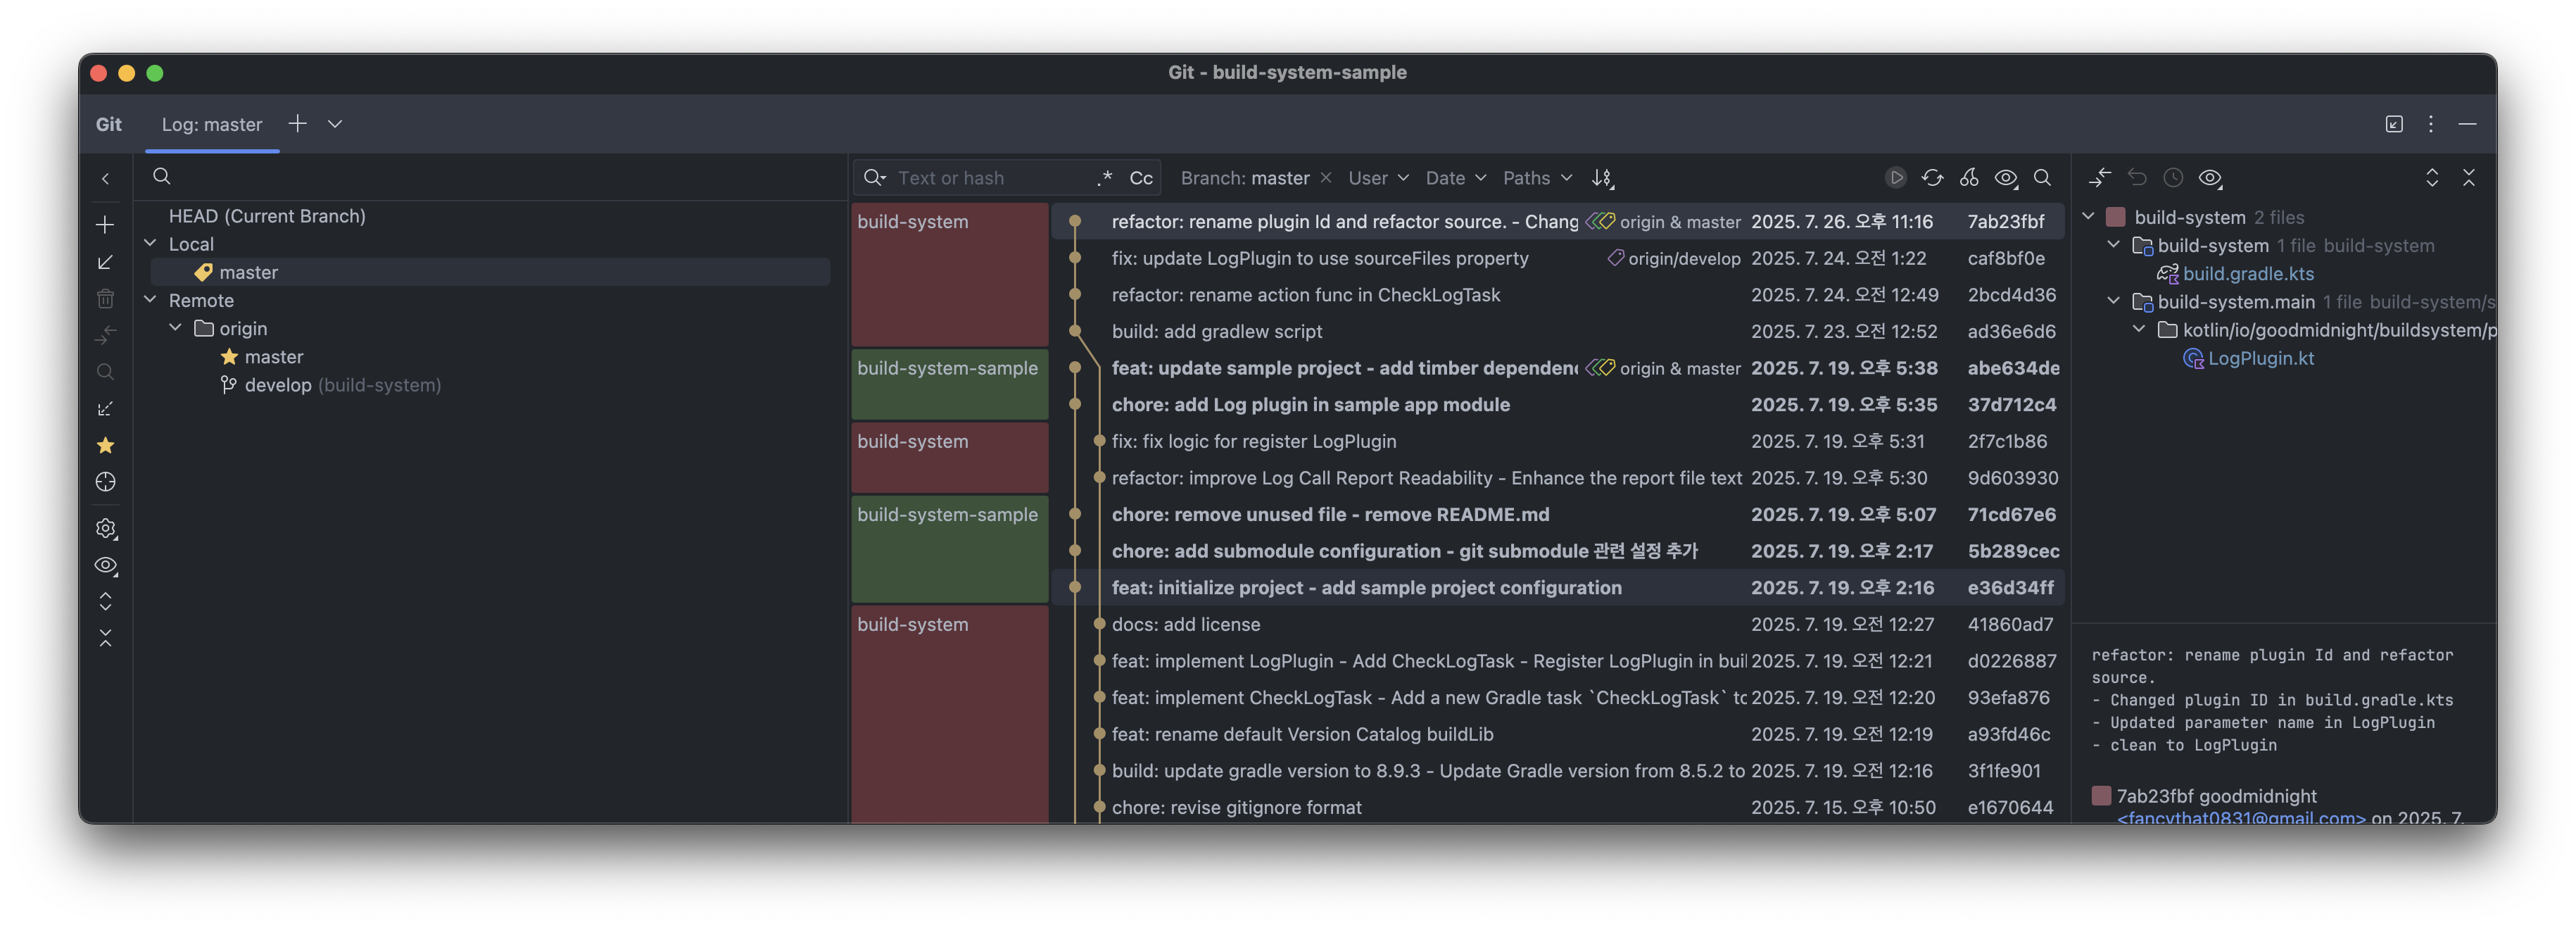Click the color swatch beside 7ab23fbf goodmidnight
Viewport: 2576px width, 928px height.
point(2101,795)
